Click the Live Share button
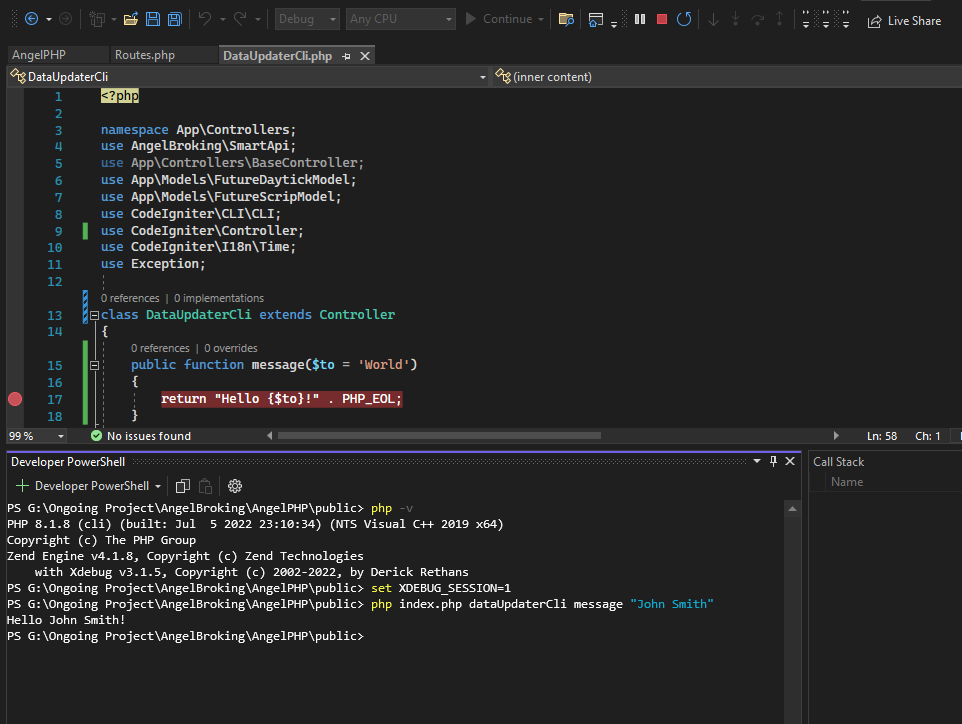 [904, 20]
